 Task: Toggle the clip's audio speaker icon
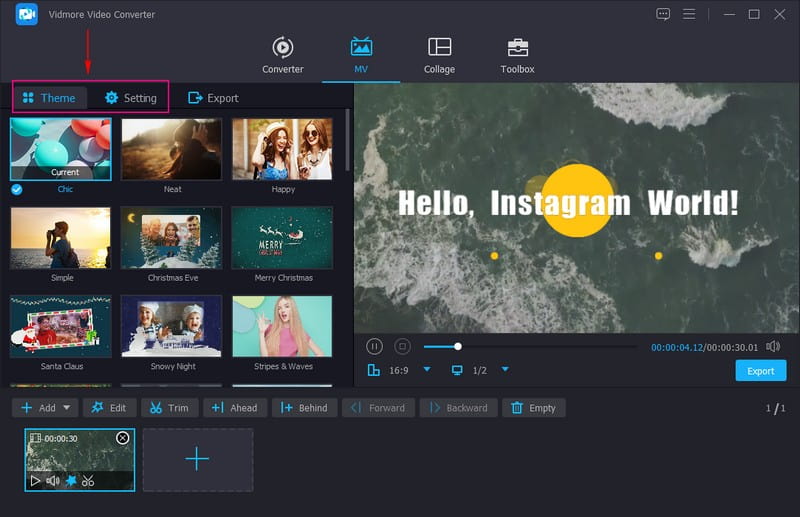(53, 481)
